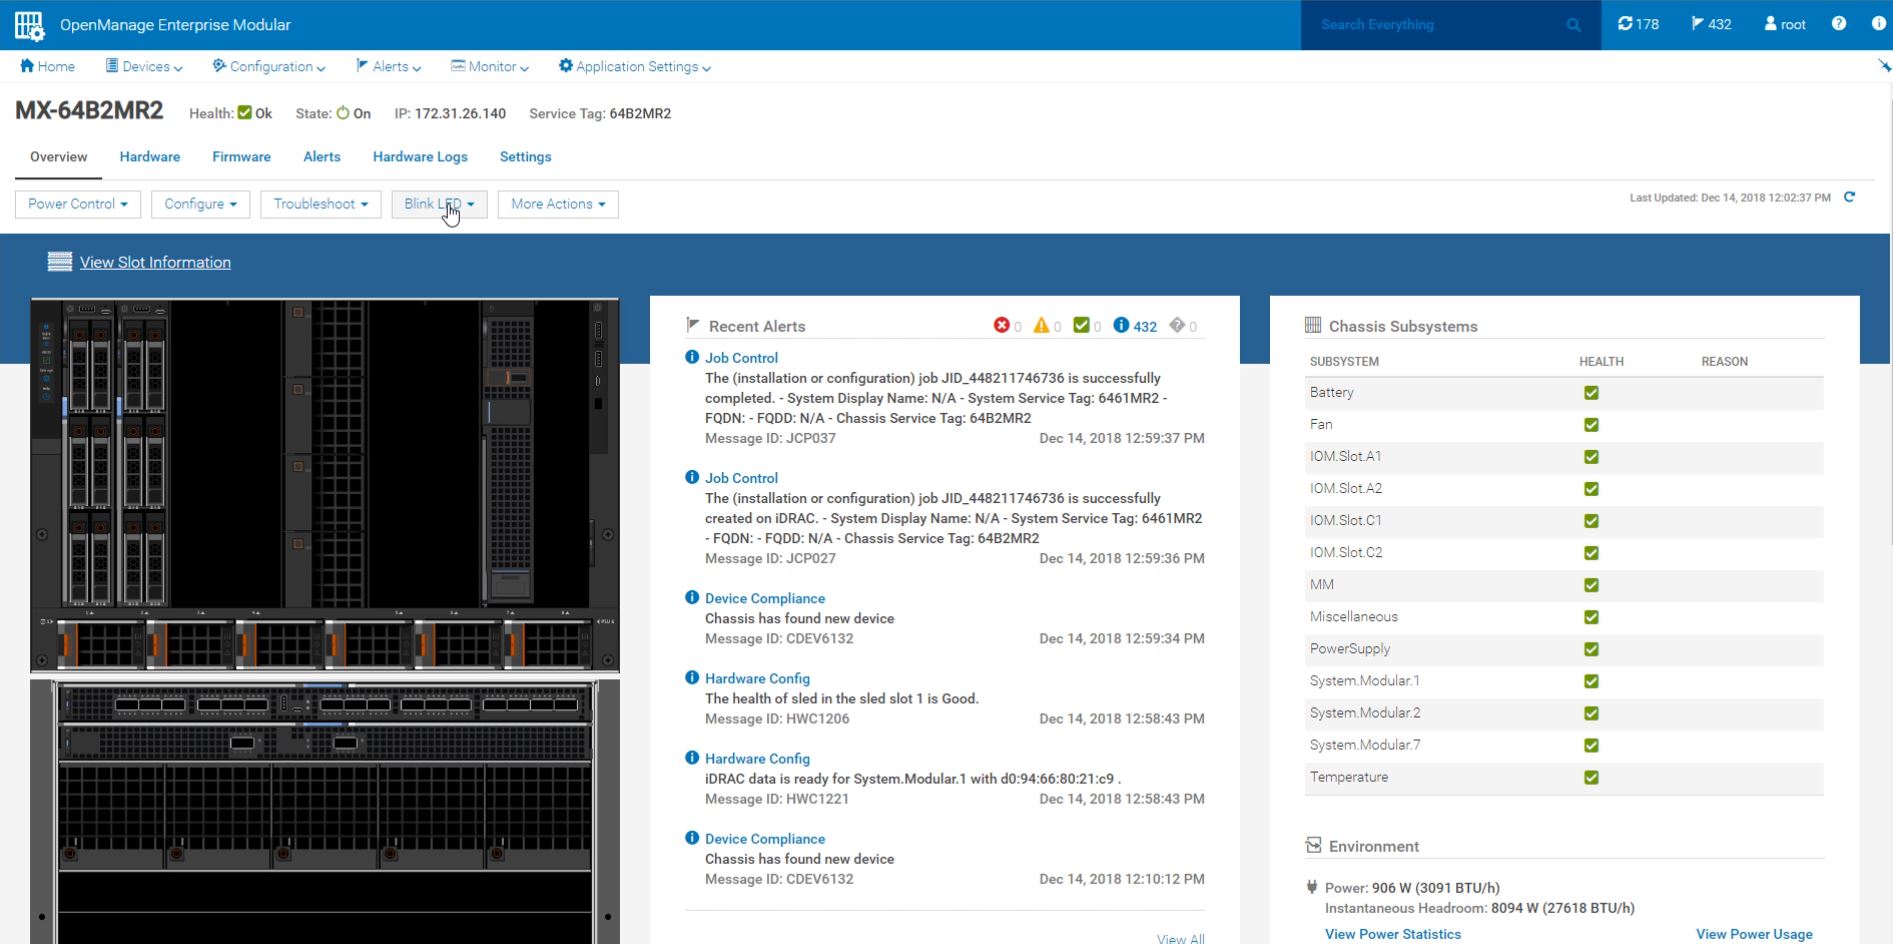Open the Power Control dropdown
1893x944 pixels.
tap(78, 204)
